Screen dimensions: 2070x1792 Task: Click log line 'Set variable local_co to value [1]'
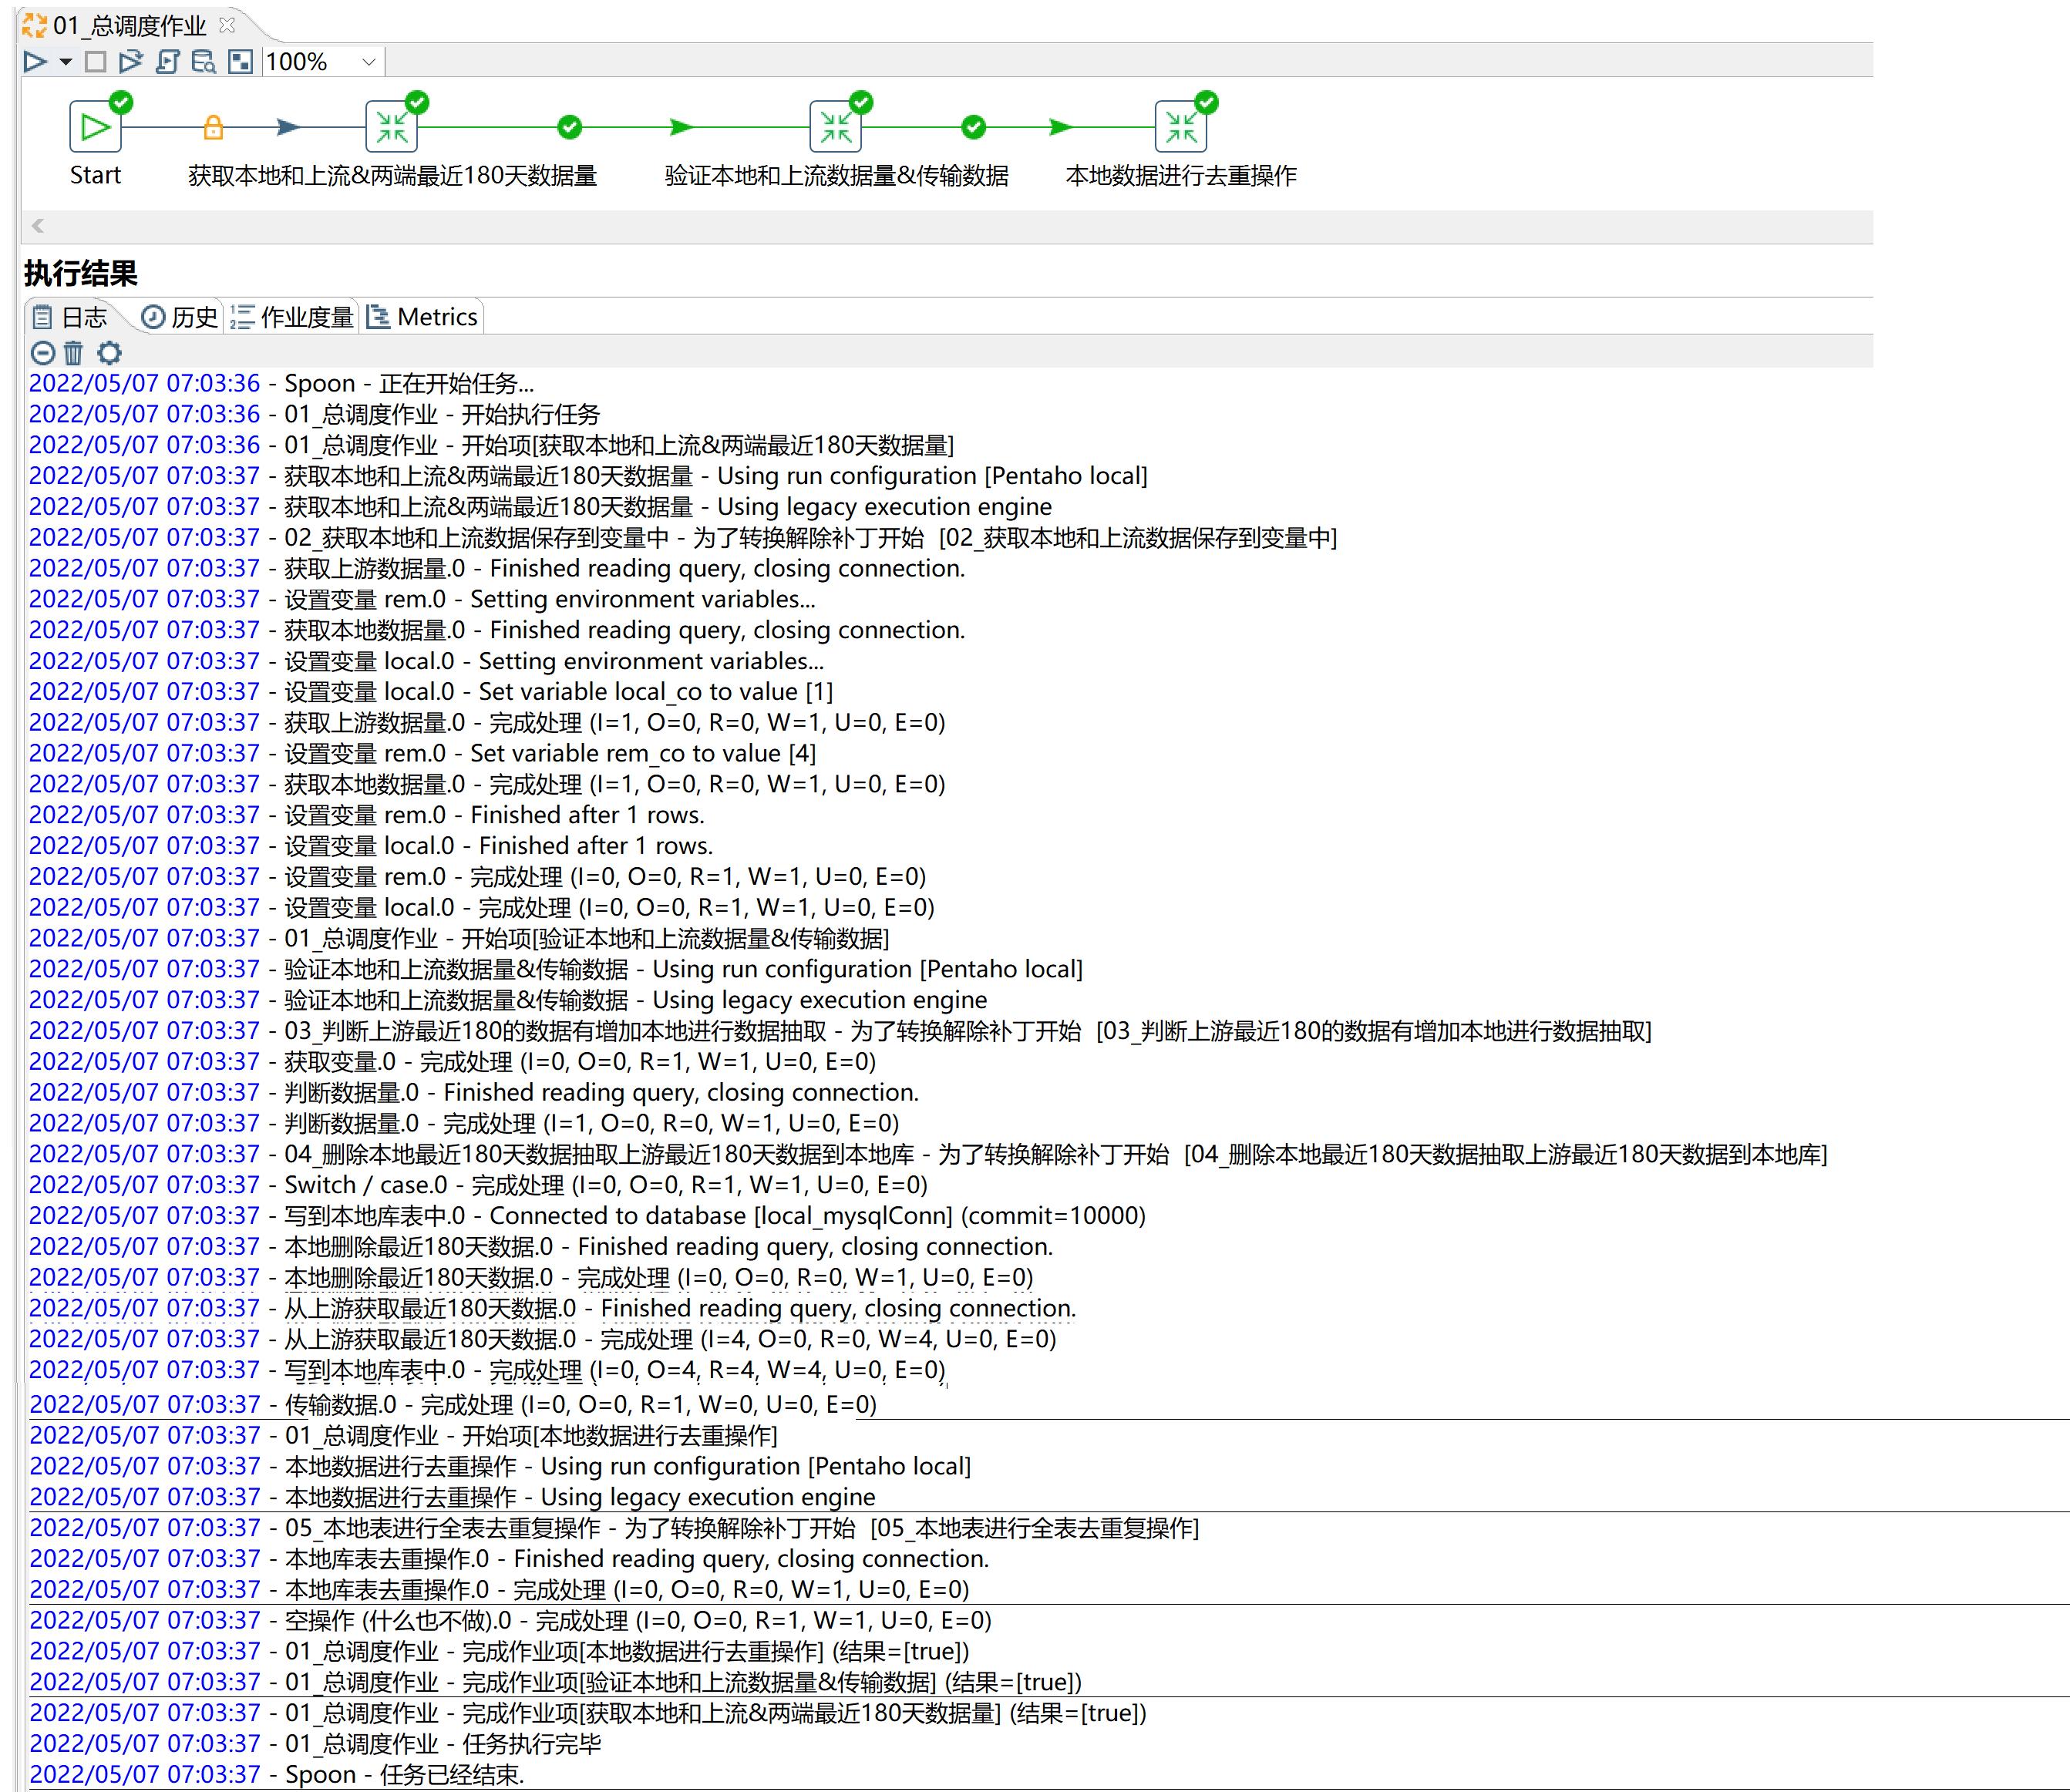click(431, 692)
